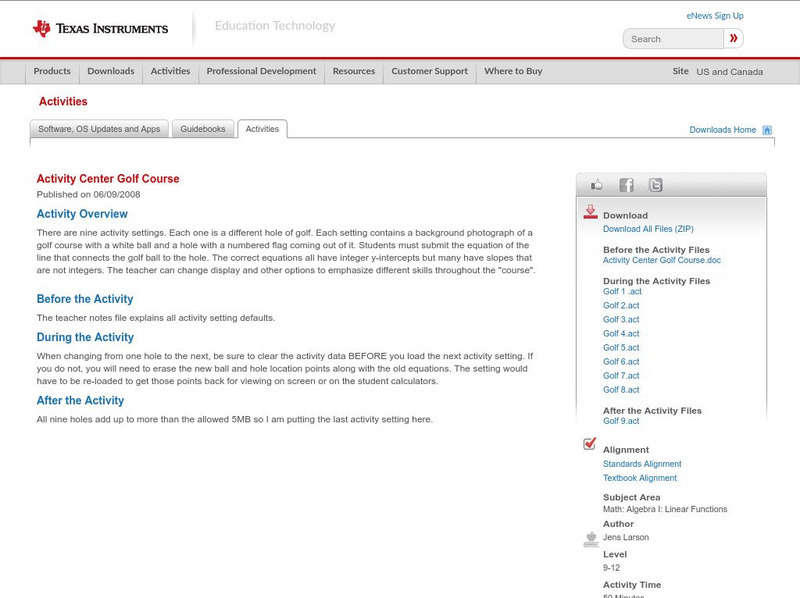Download the Golf 2.act file
Image resolution: width=800 pixels, height=598 pixels.
(x=621, y=306)
